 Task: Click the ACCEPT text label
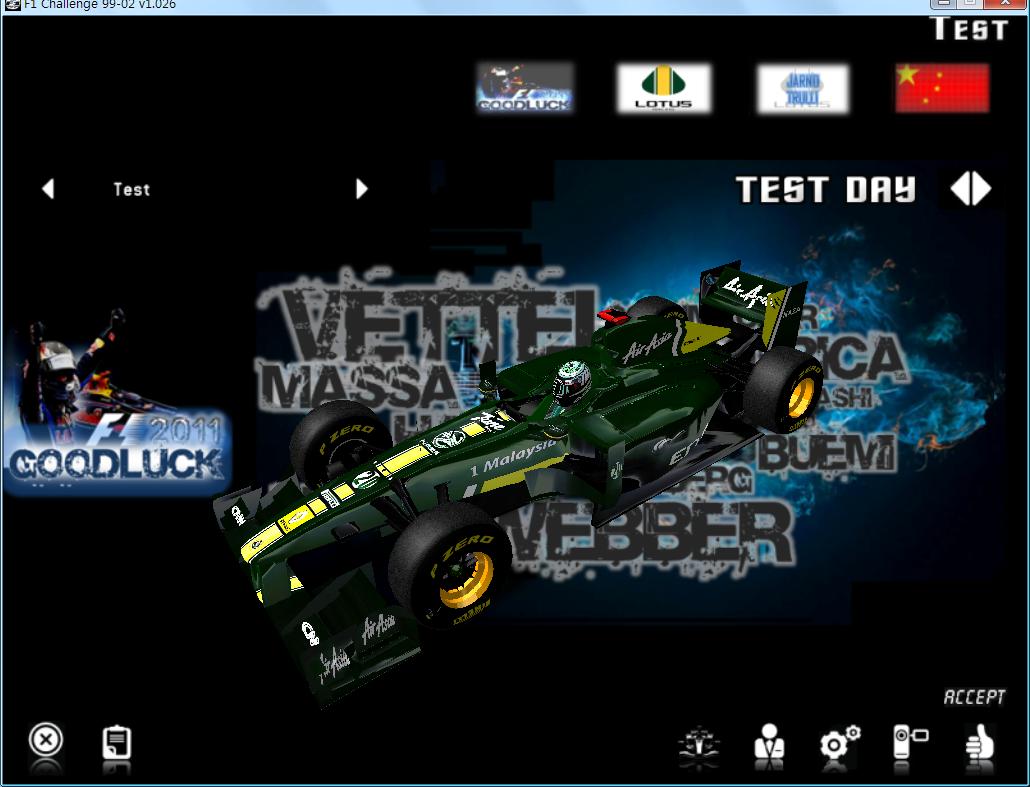pos(974,697)
